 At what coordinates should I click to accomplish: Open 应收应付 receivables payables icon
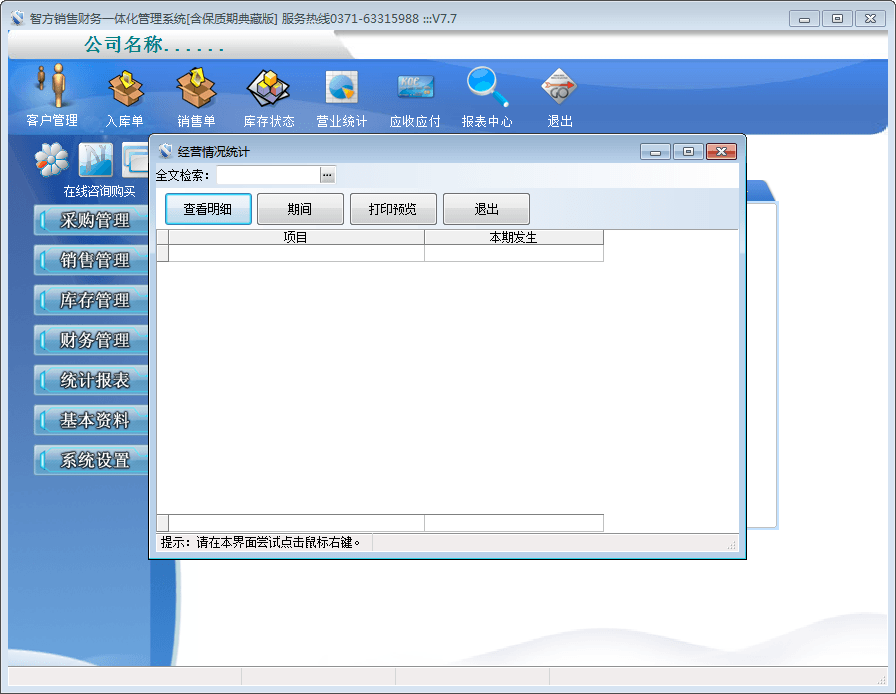click(x=414, y=90)
